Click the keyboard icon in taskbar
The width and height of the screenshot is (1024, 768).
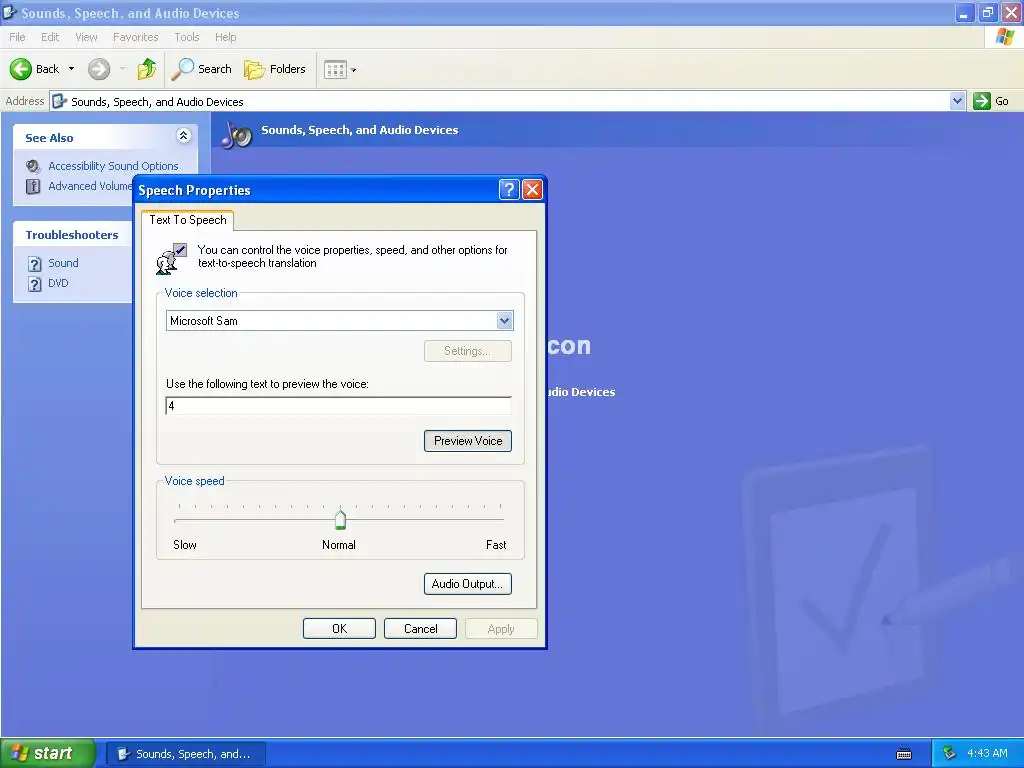click(x=904, y=754)
